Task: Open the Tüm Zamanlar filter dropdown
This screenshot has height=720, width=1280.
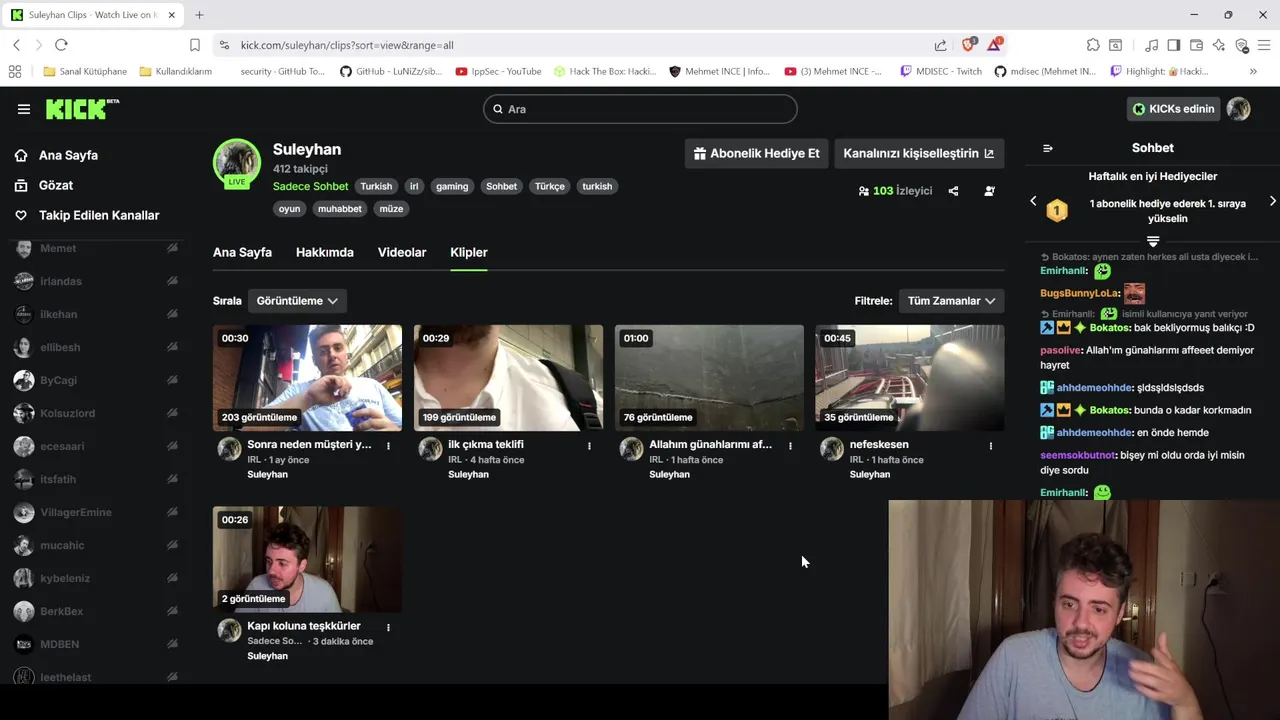Action: click(950, 300)
